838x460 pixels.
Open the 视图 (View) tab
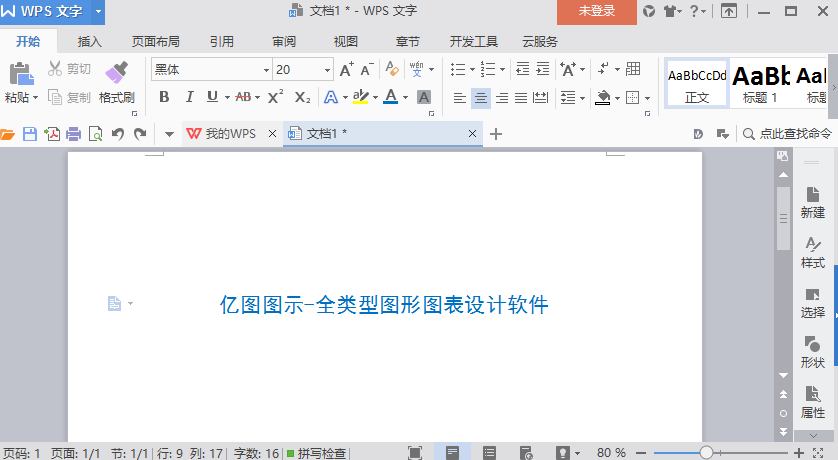(x=346, y=42)
